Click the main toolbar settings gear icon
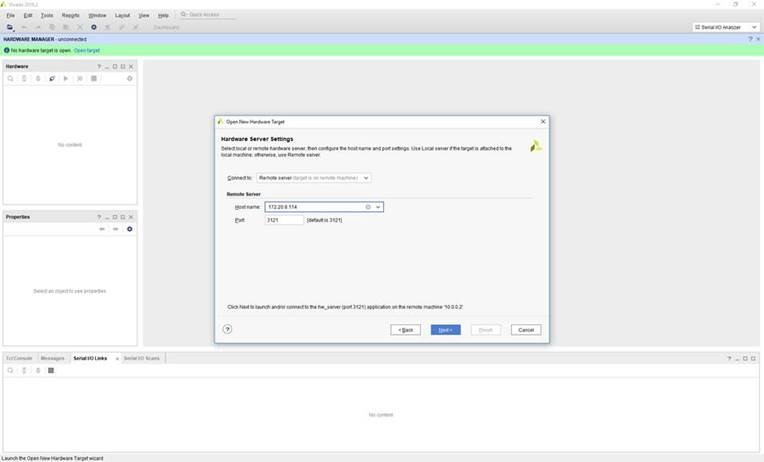 point(94,27)
